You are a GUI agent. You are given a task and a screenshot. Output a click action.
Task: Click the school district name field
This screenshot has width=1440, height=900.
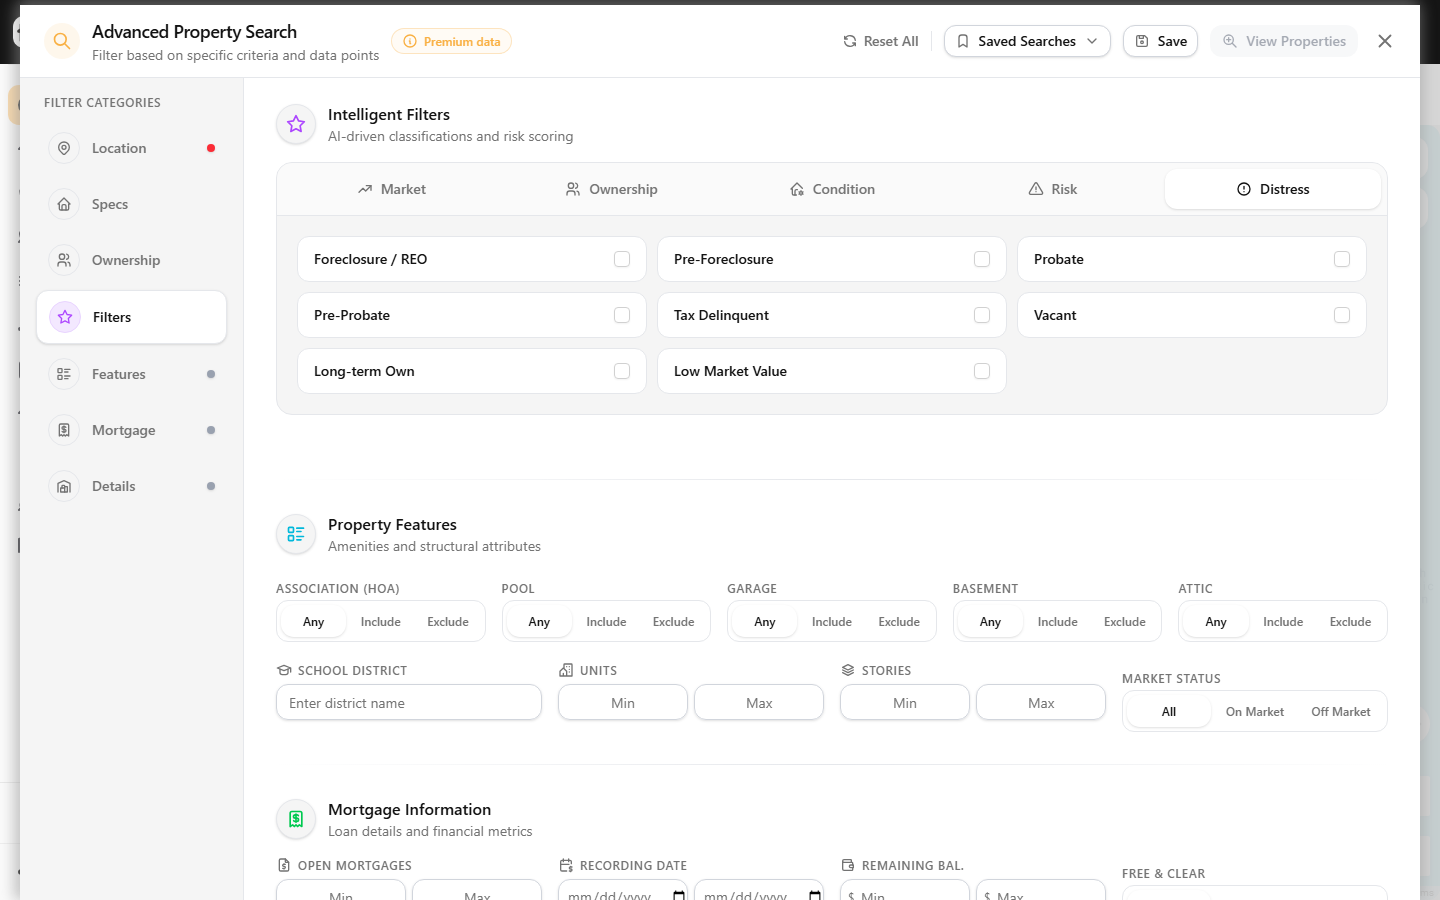409,703
